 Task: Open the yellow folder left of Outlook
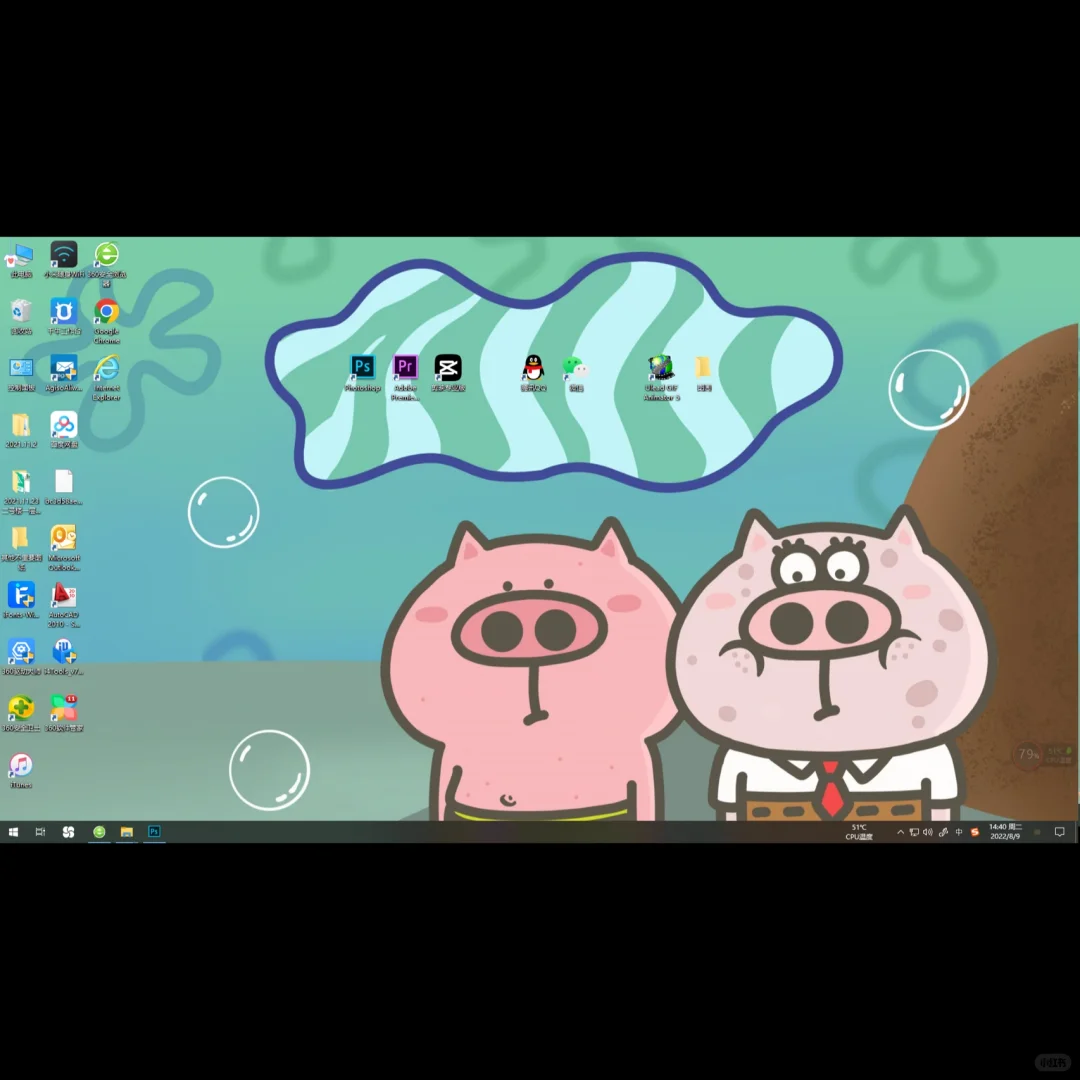click(x=21, y=548)
